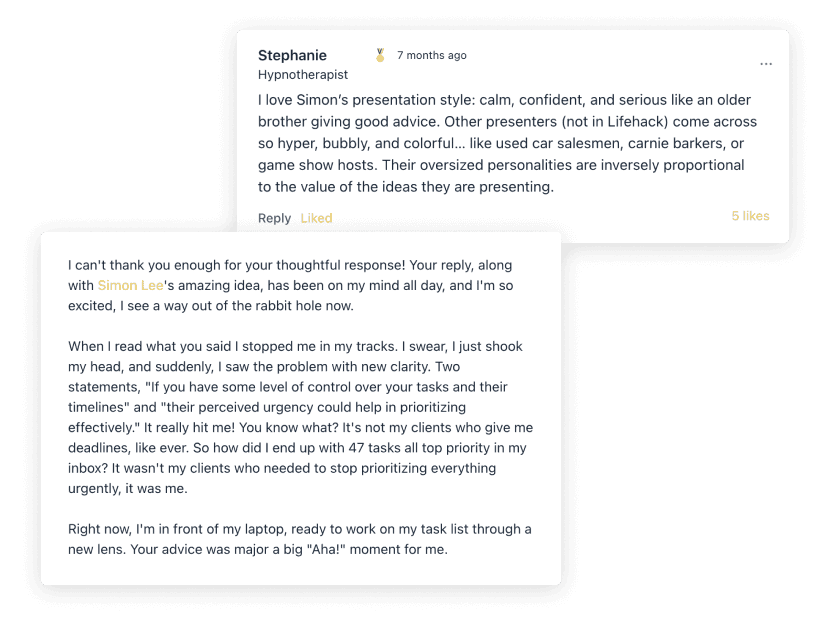
Task: Click the "way out of the rabbit hole" line
Action: pyautogui.click(x=250, y=306)
